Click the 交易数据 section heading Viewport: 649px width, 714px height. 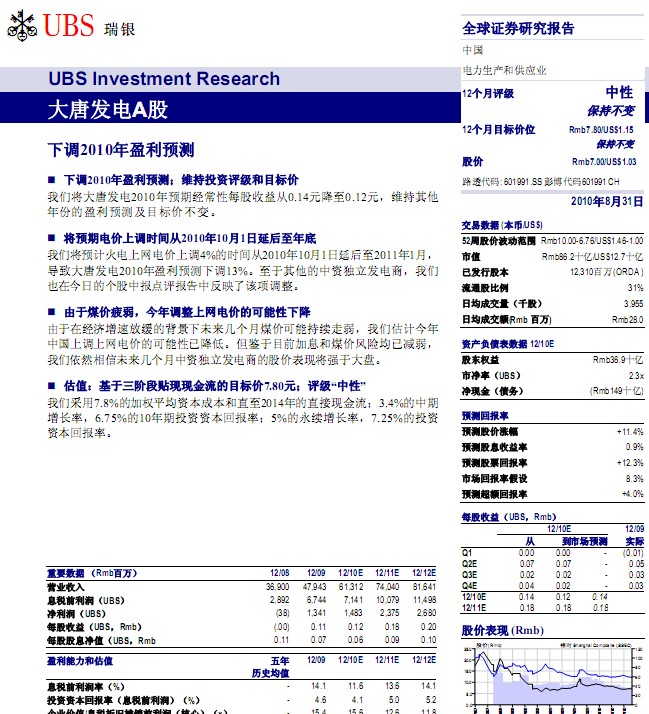coord(502,225)
